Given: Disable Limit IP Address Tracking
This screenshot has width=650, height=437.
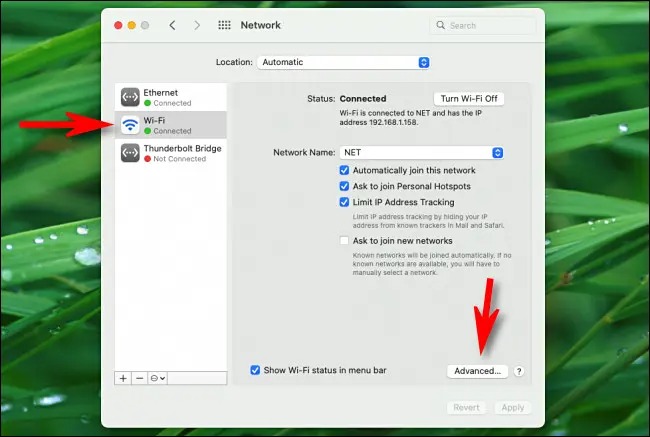Looking at the screenshot, I should click(x=344, y=202).
